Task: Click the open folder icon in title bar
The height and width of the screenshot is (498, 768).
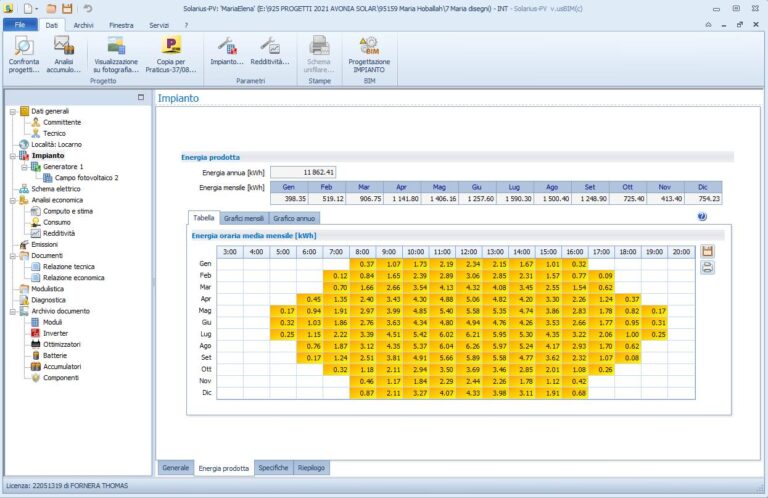Action: tap(51, 8)
